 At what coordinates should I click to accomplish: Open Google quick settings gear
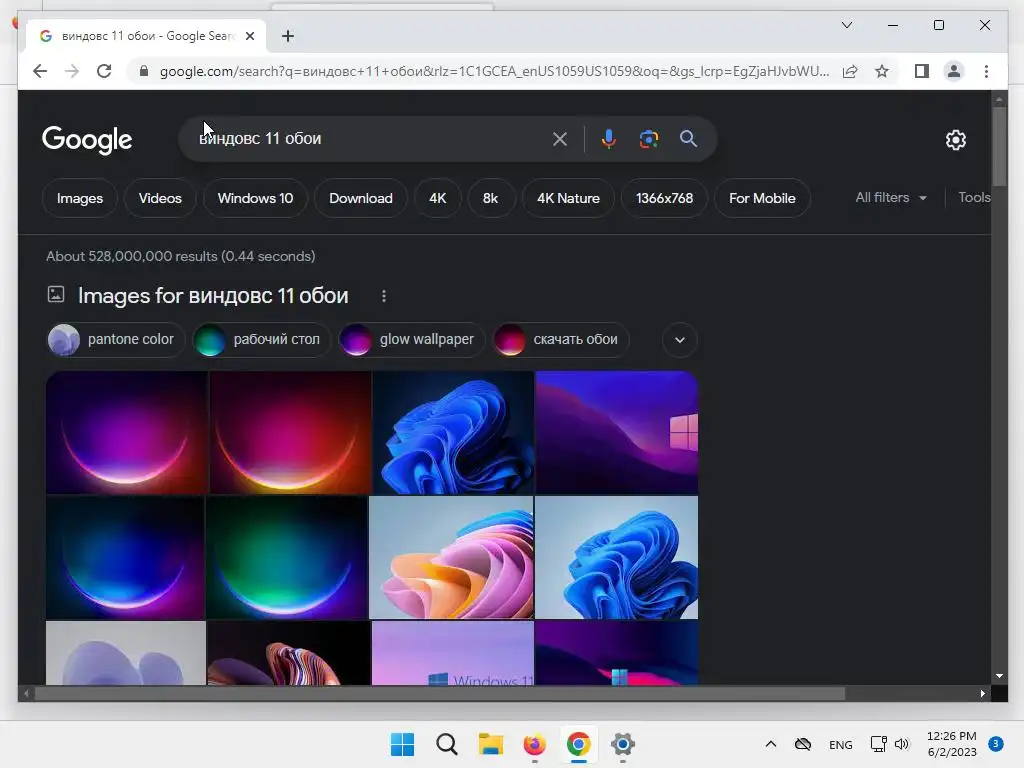(x=955, y=140)
